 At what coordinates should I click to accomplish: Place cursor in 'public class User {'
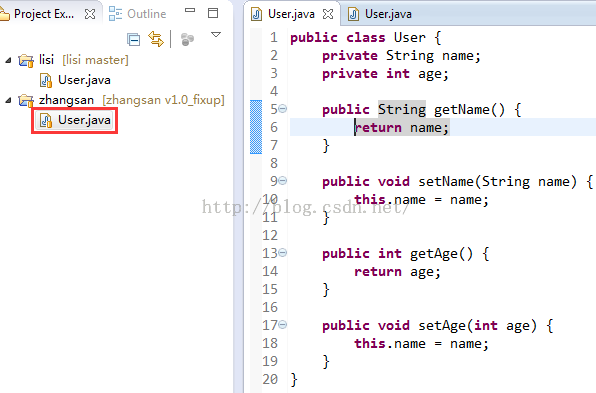366,38
